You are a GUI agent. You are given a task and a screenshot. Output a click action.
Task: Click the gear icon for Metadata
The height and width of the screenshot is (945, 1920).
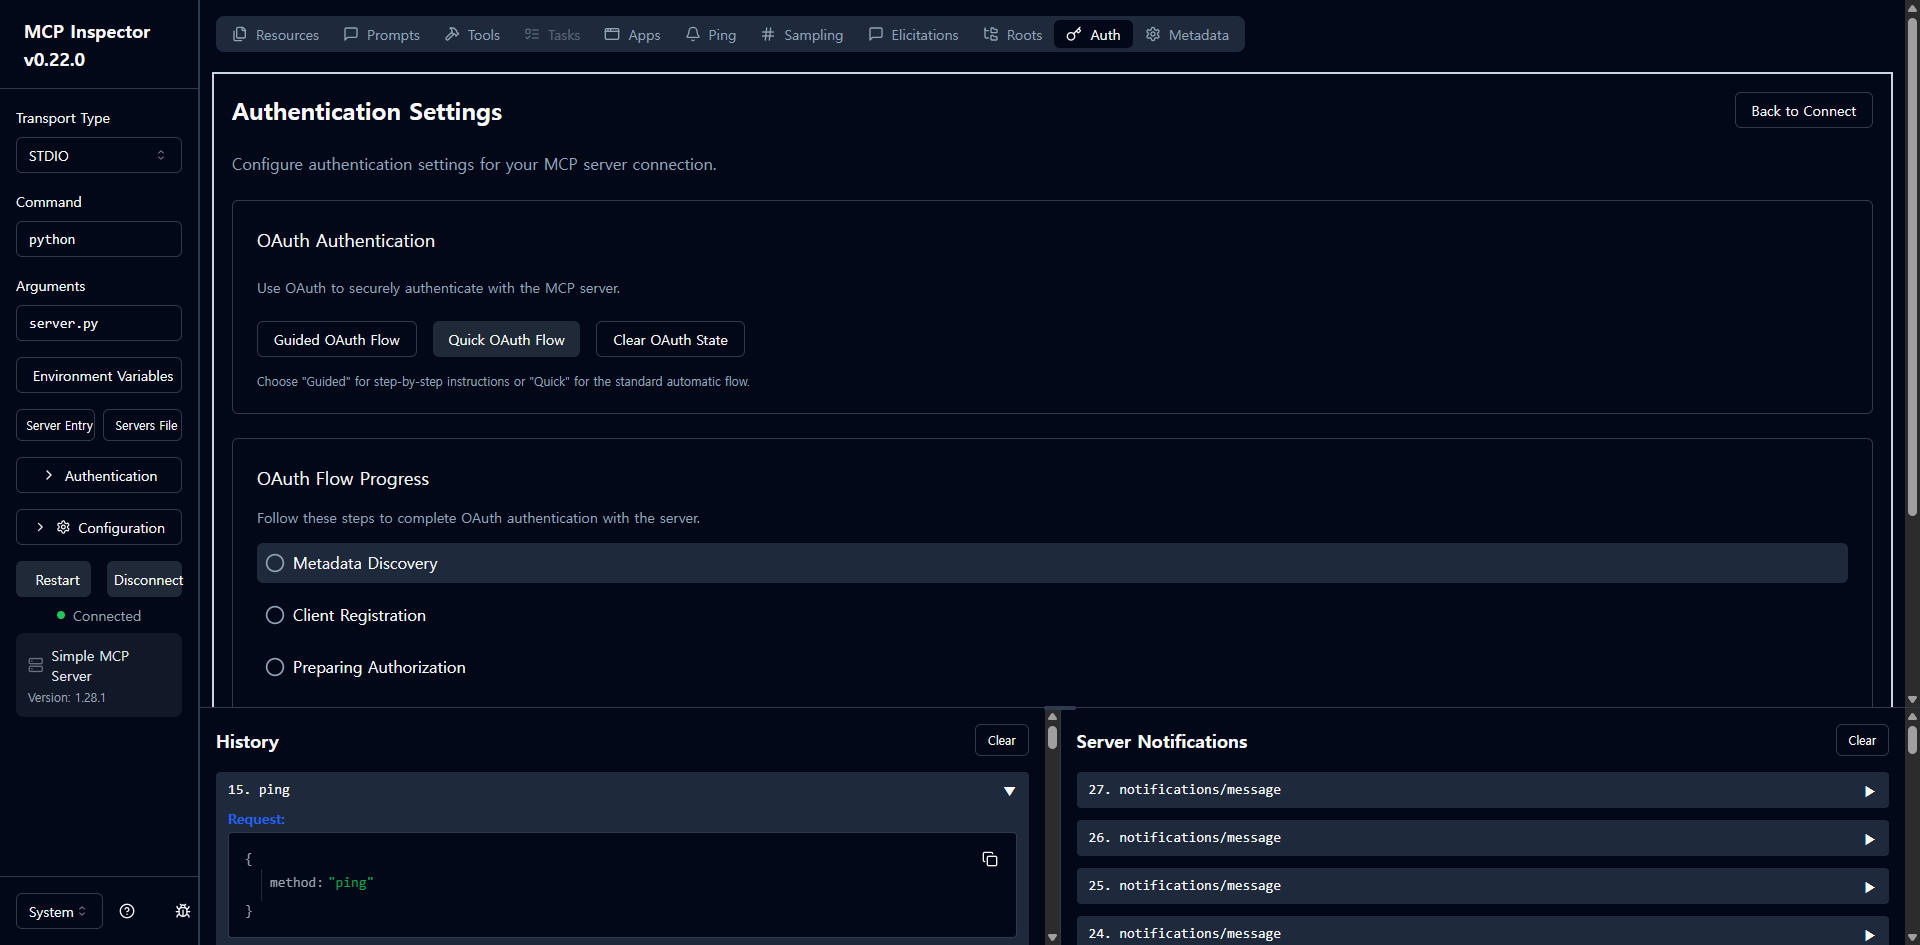tap(1153, 34)
